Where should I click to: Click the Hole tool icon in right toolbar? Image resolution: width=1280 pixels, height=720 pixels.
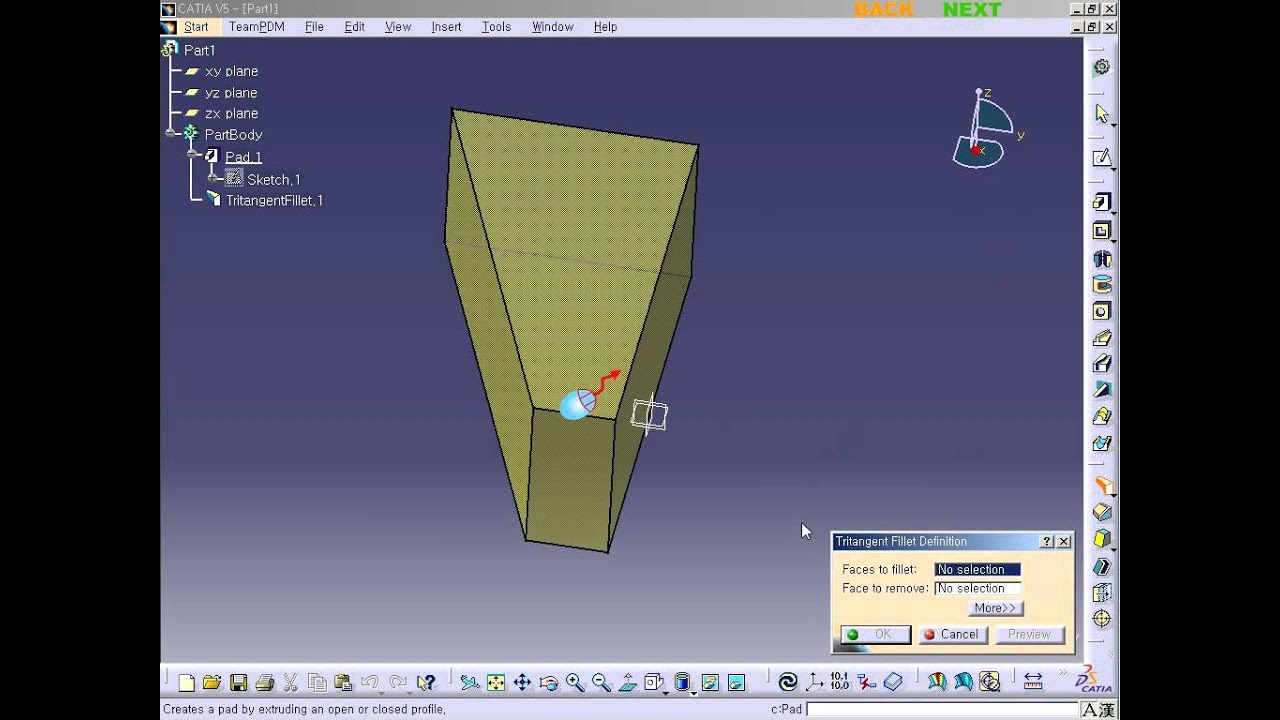click(1101, 311)
